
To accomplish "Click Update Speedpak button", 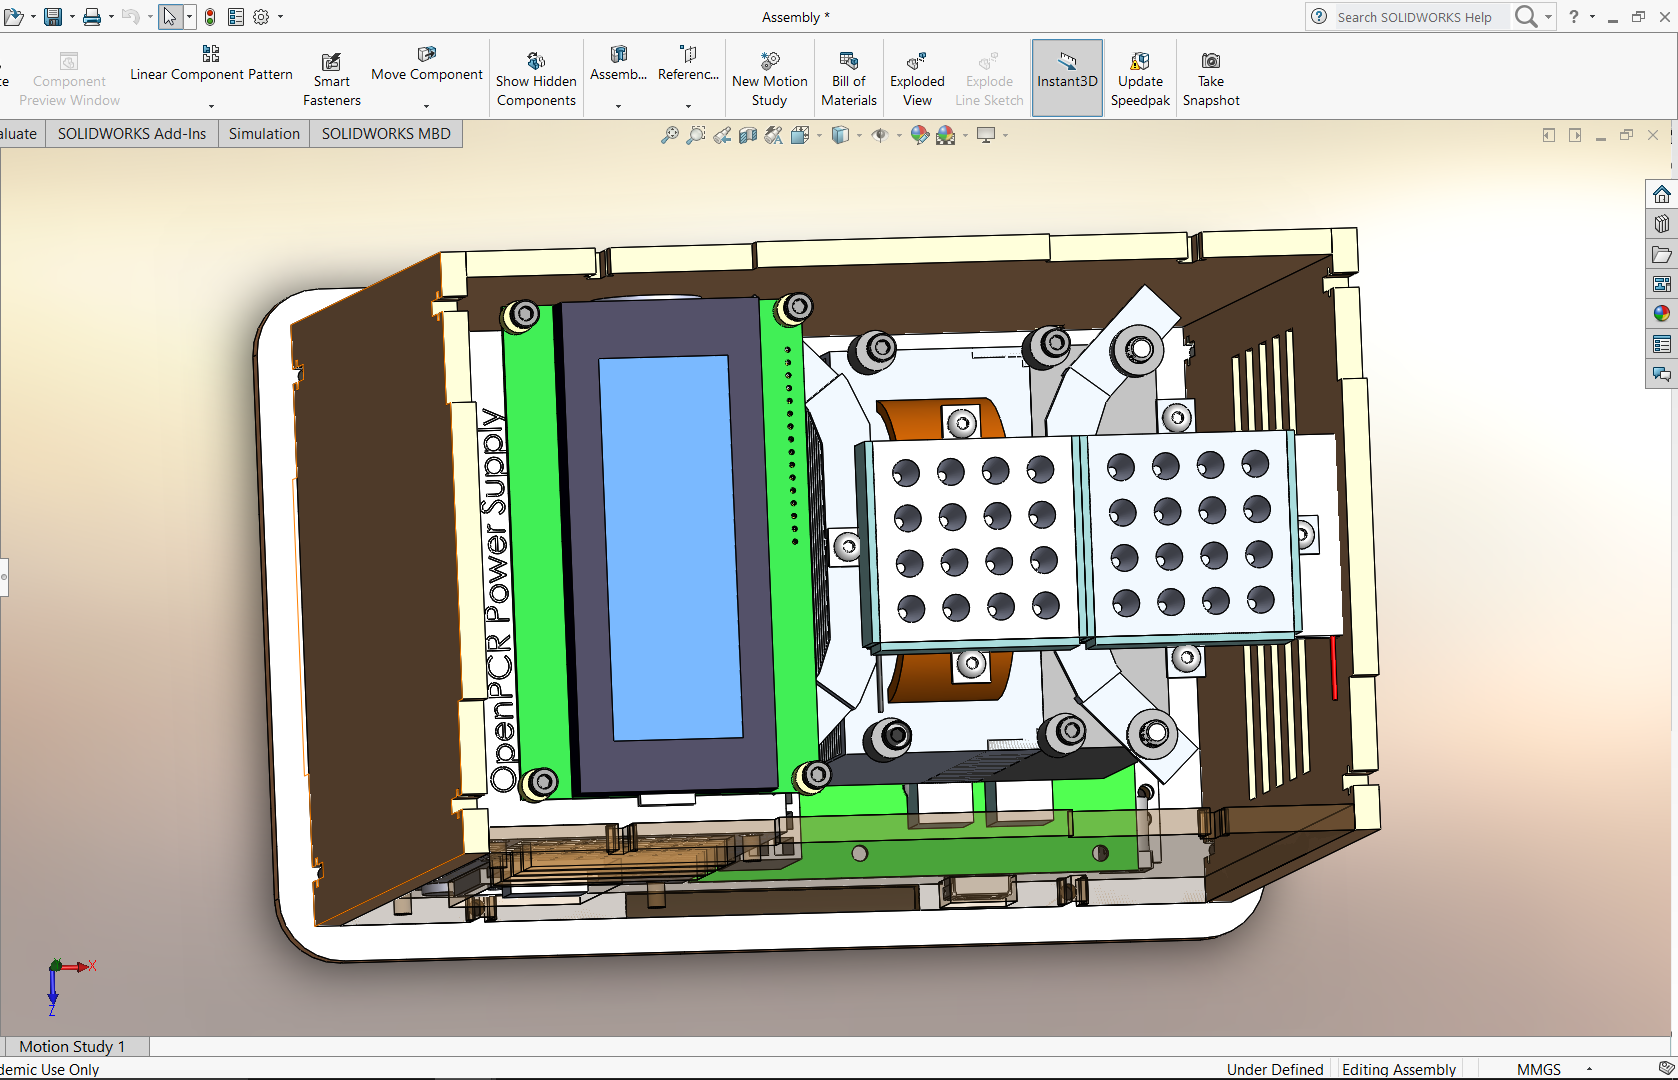I will pos(1140,79).
